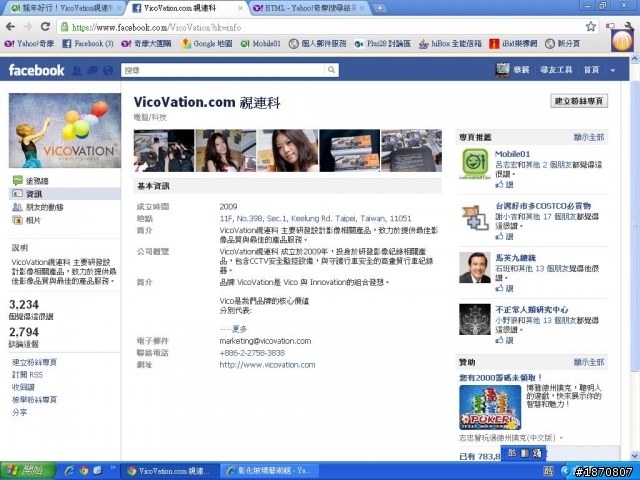The height and width of the screenshot is (480, 640).
Task: Click 首頁 in the Facebook header
Action: point(591,70)
